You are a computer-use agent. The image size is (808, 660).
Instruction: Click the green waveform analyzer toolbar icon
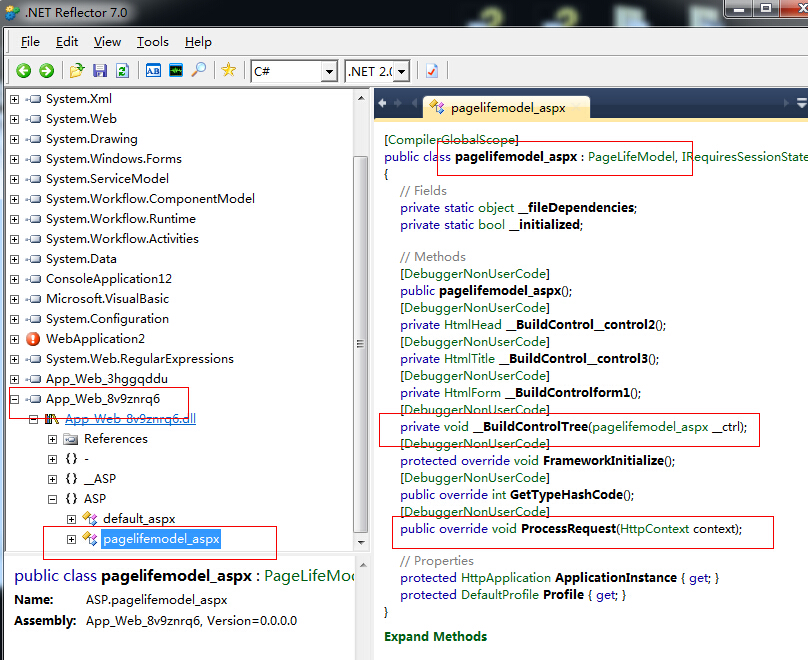[x=176, y=70]
